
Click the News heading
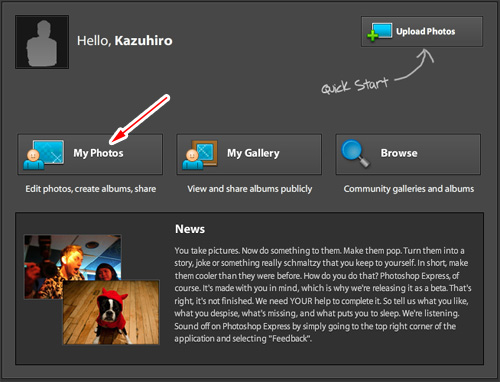[x=190, y=229]
